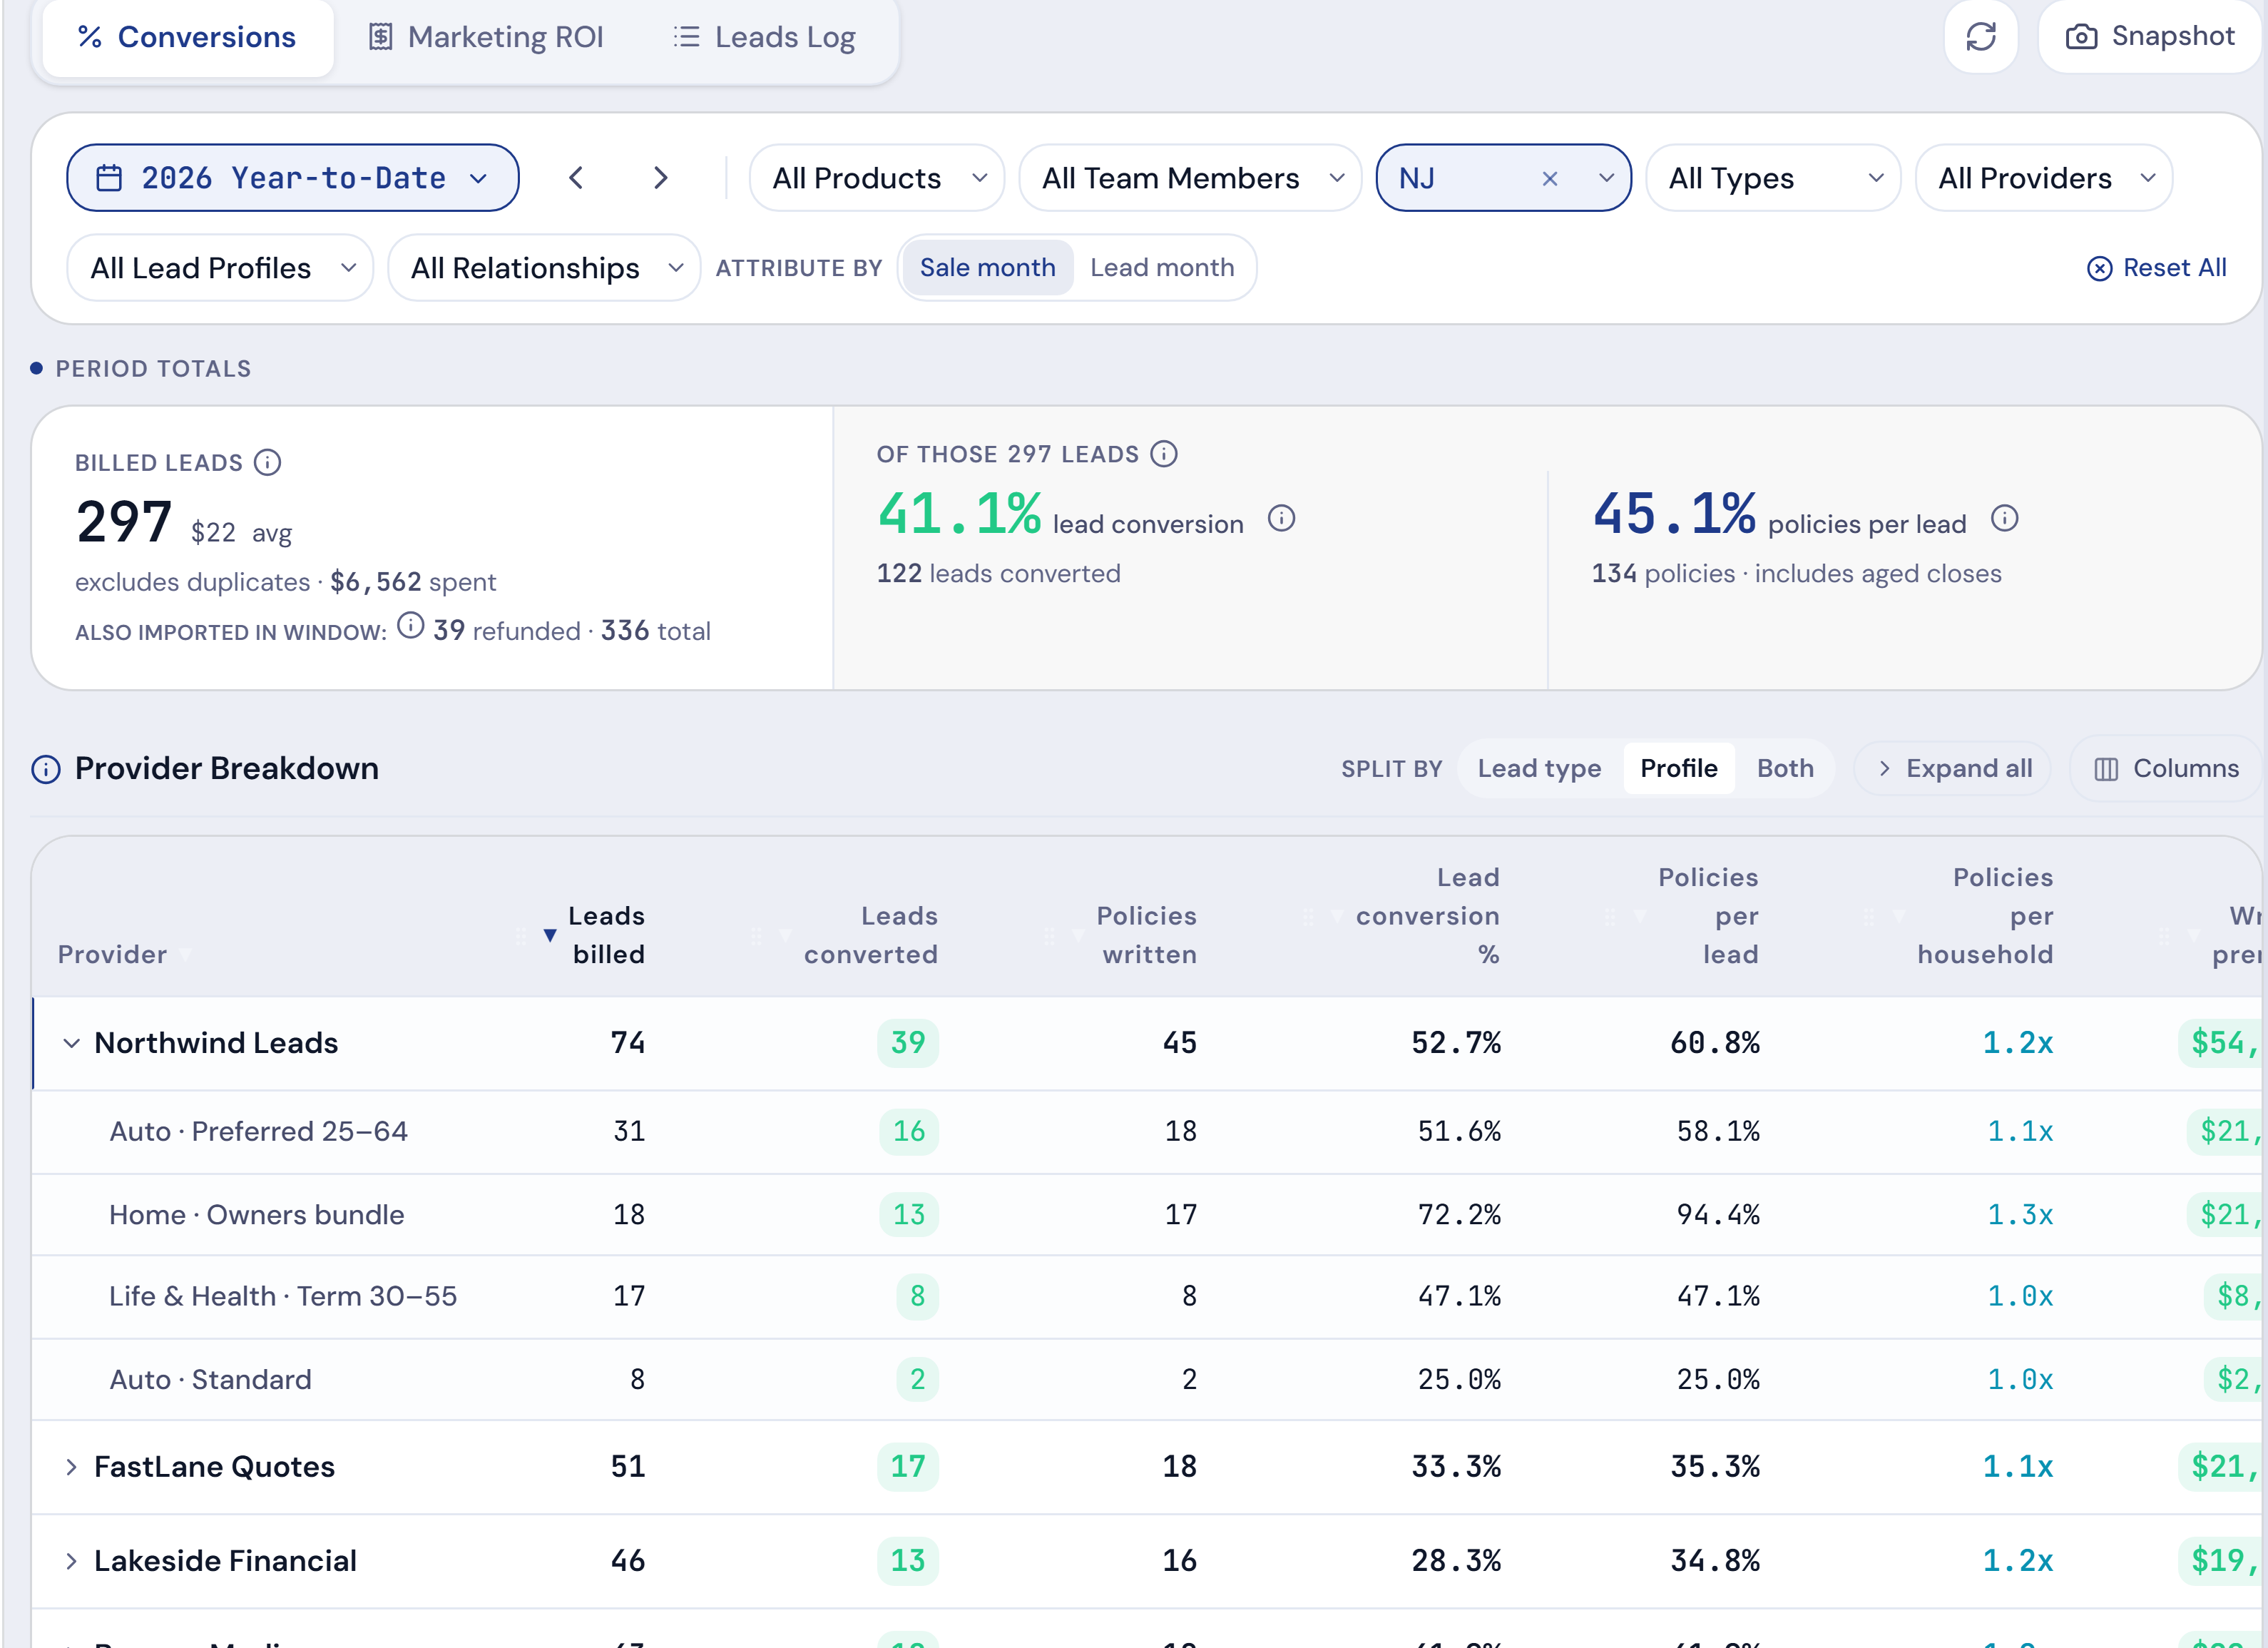The width and height of the screenshot is (2268, 1648).
Task: Click the Provider column header
Action: [112, 954]
